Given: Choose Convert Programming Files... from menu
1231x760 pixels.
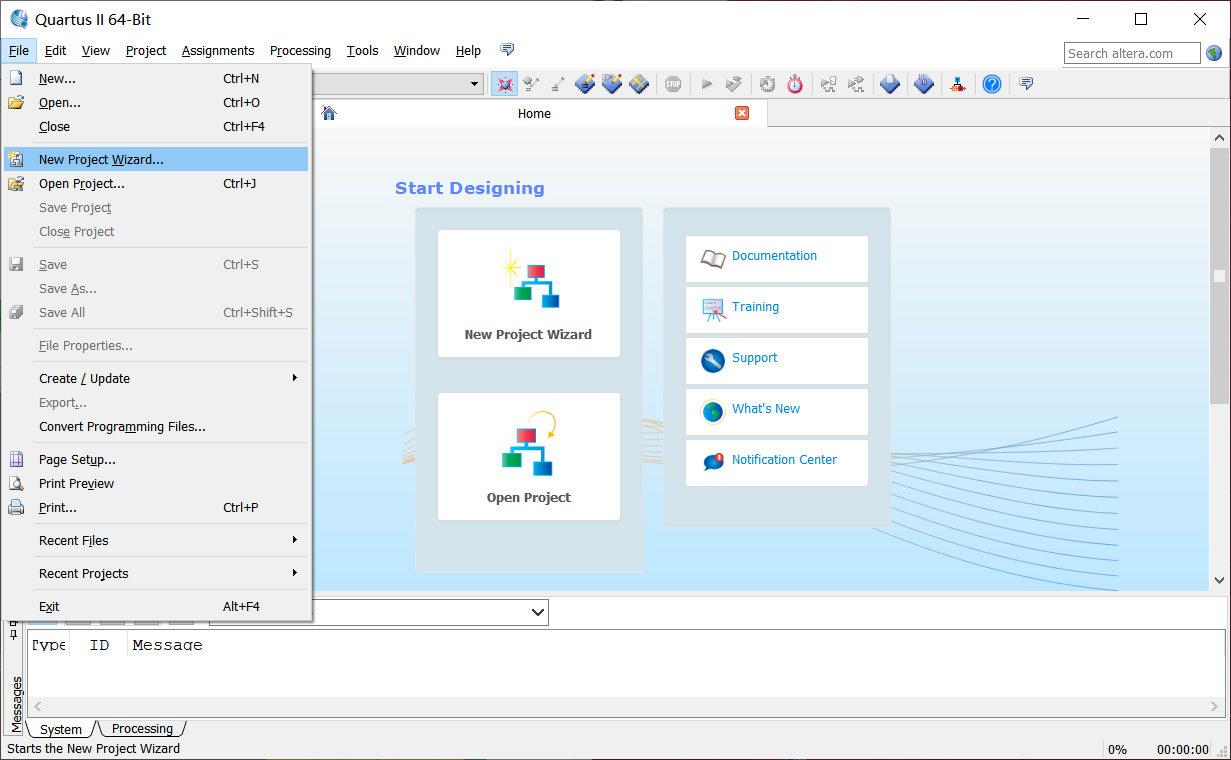Looking at the screenshot, I should pos(122,426).
